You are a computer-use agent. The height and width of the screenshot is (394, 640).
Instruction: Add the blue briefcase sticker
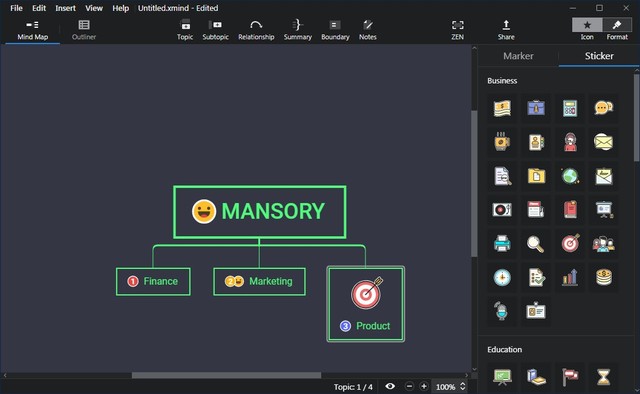(536, 108)
